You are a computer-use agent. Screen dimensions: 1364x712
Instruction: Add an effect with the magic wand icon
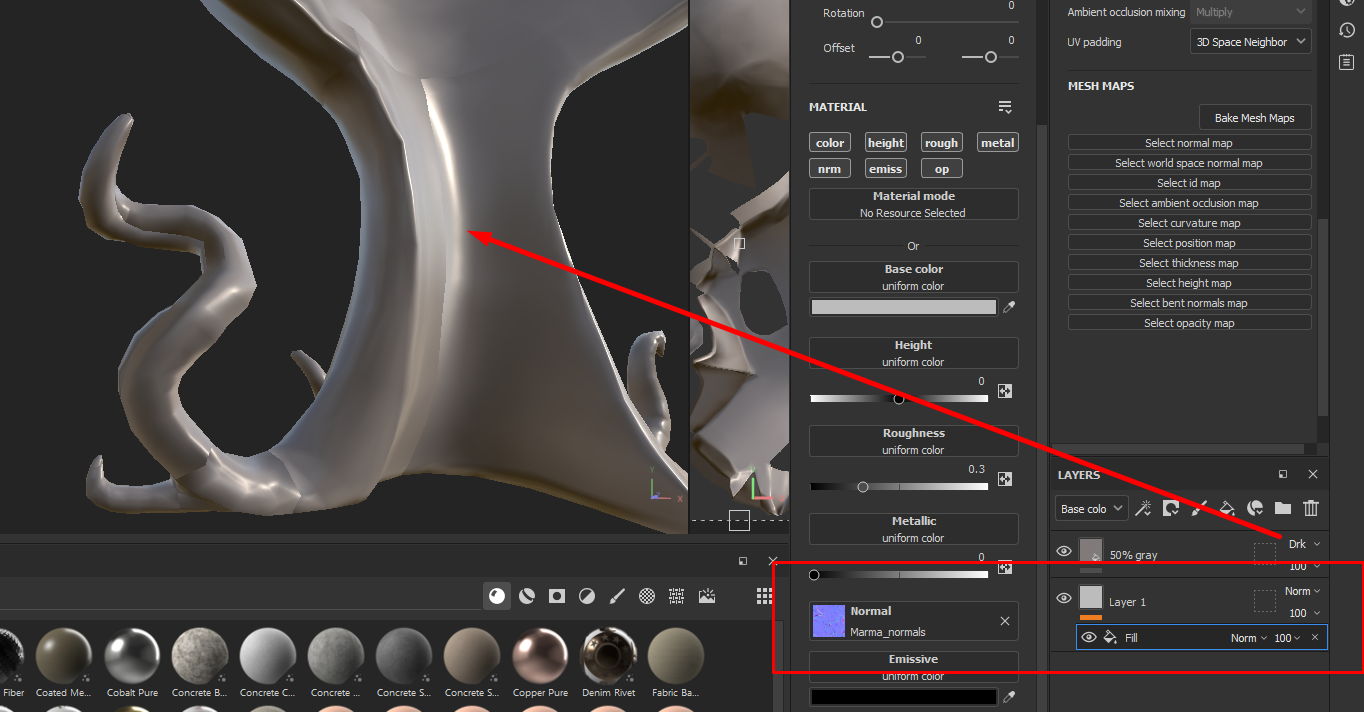1143,508
